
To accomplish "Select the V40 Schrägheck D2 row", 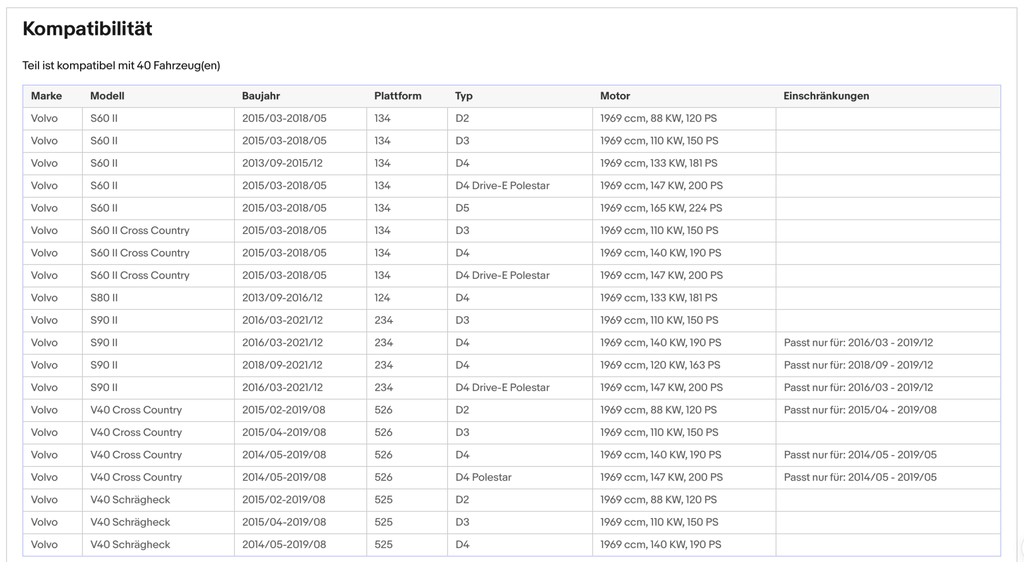I will pyautogui.click(x=511, y=499).
